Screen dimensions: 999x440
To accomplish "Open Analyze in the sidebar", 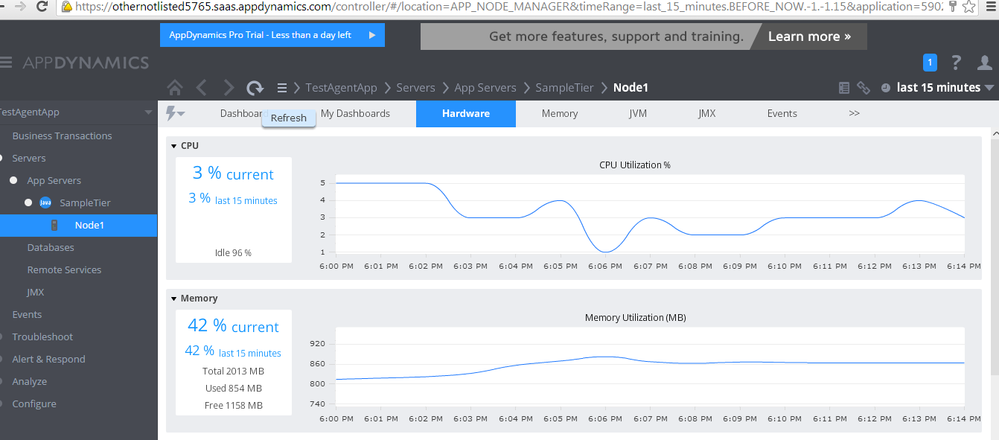I will [29, 381].
